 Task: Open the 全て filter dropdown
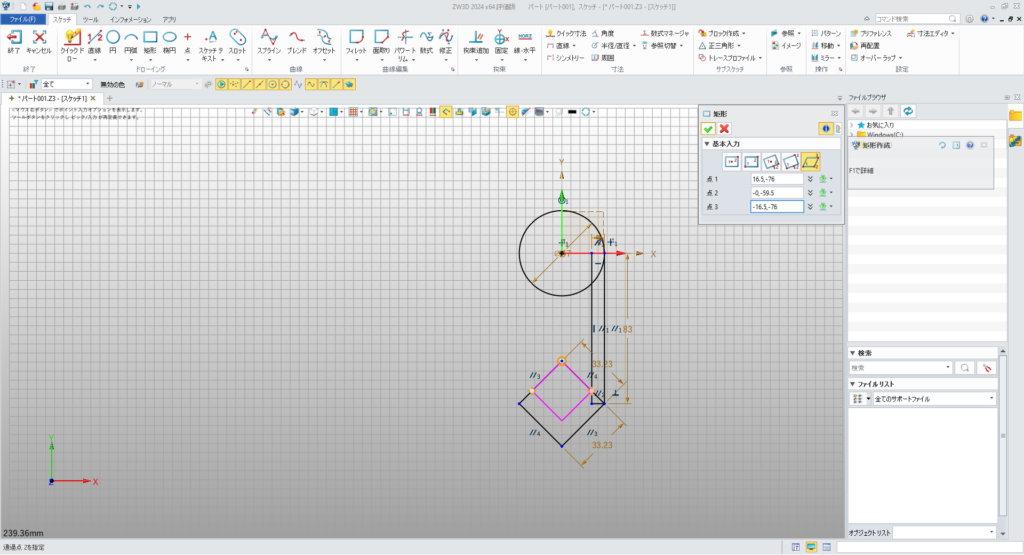[x=66, y=84]
